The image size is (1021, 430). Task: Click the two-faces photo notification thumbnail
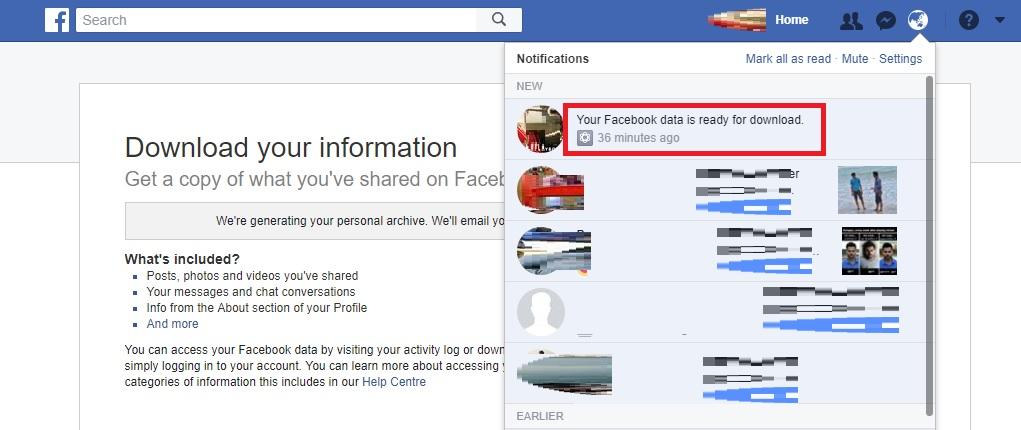tap(869, 250)
